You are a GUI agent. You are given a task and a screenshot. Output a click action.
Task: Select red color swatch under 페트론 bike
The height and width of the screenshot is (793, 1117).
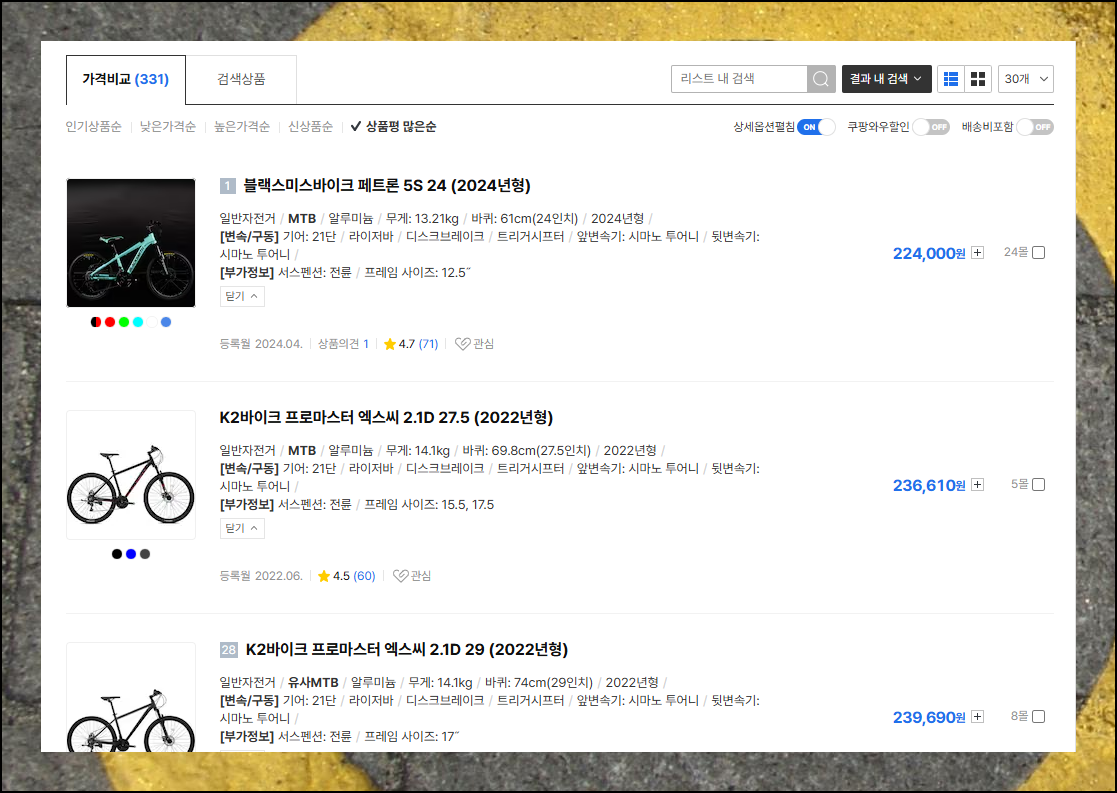(110, 322)
